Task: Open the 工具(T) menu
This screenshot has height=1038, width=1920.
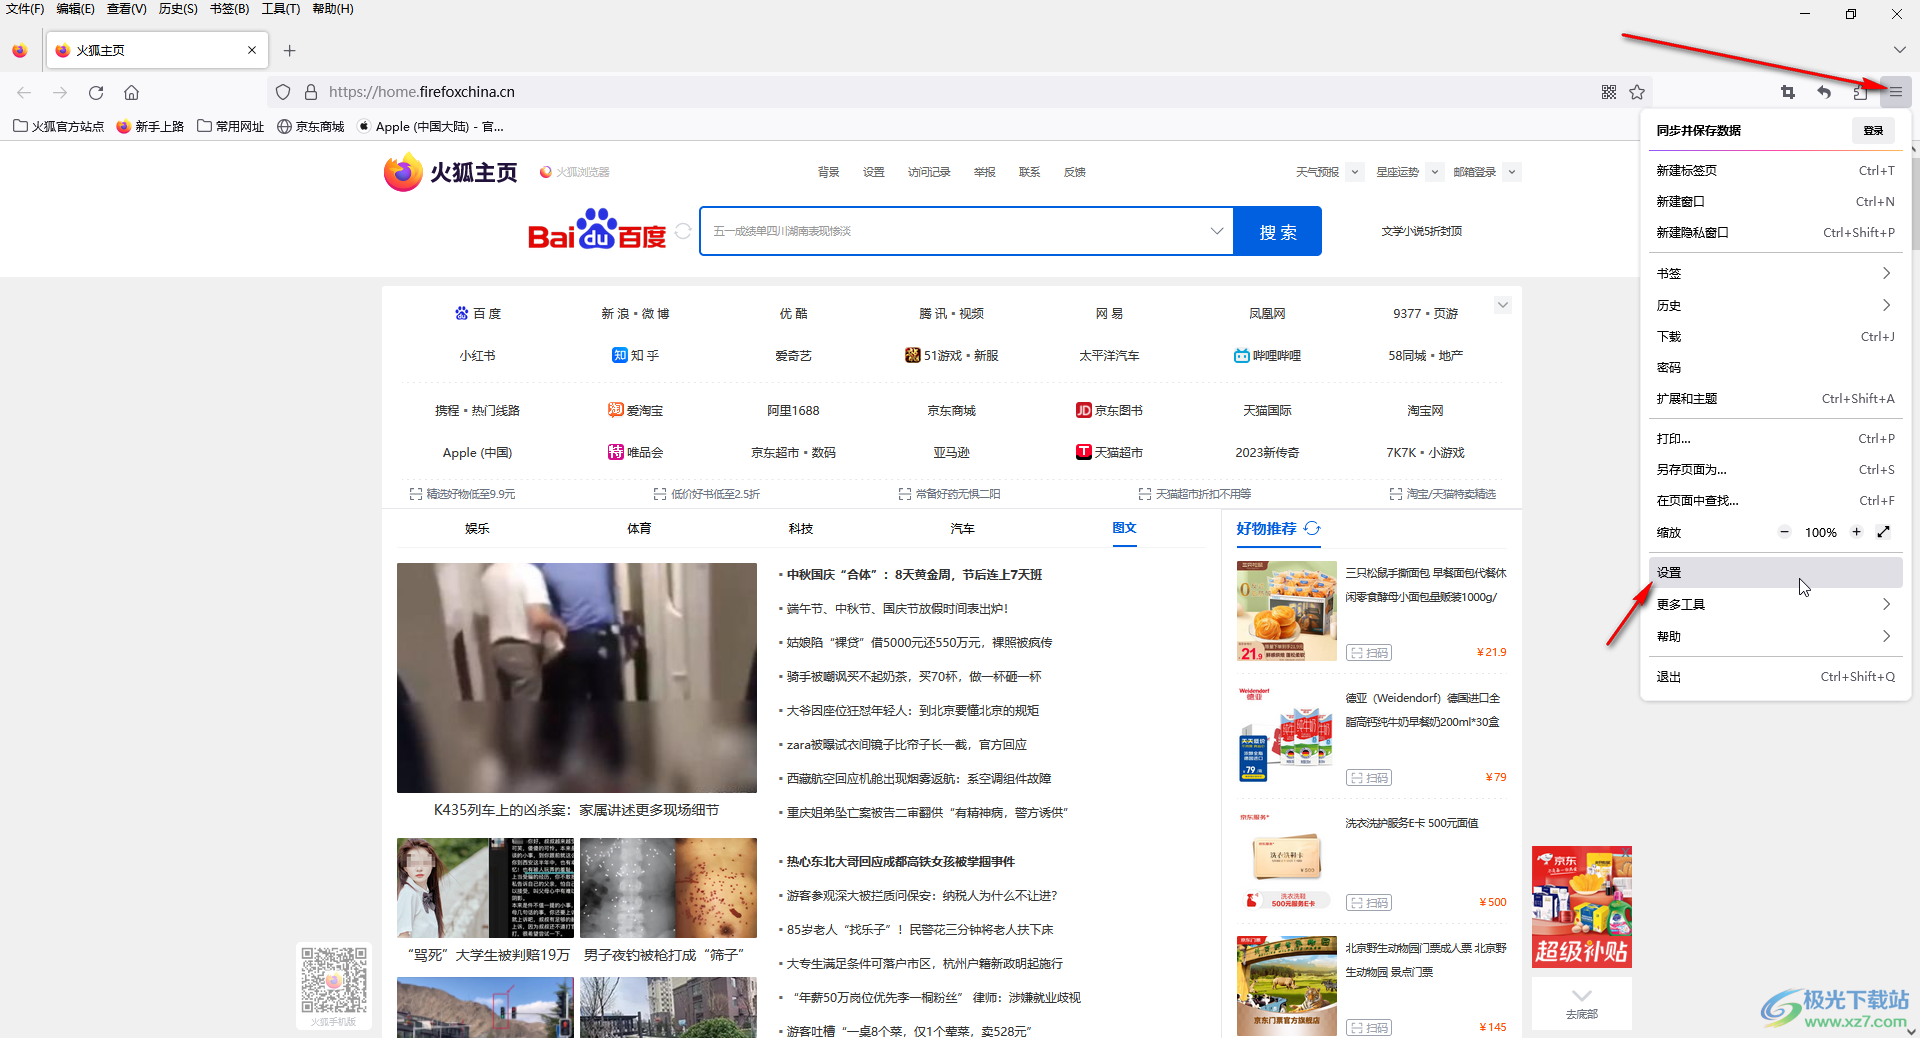Action: coord(281,9)
